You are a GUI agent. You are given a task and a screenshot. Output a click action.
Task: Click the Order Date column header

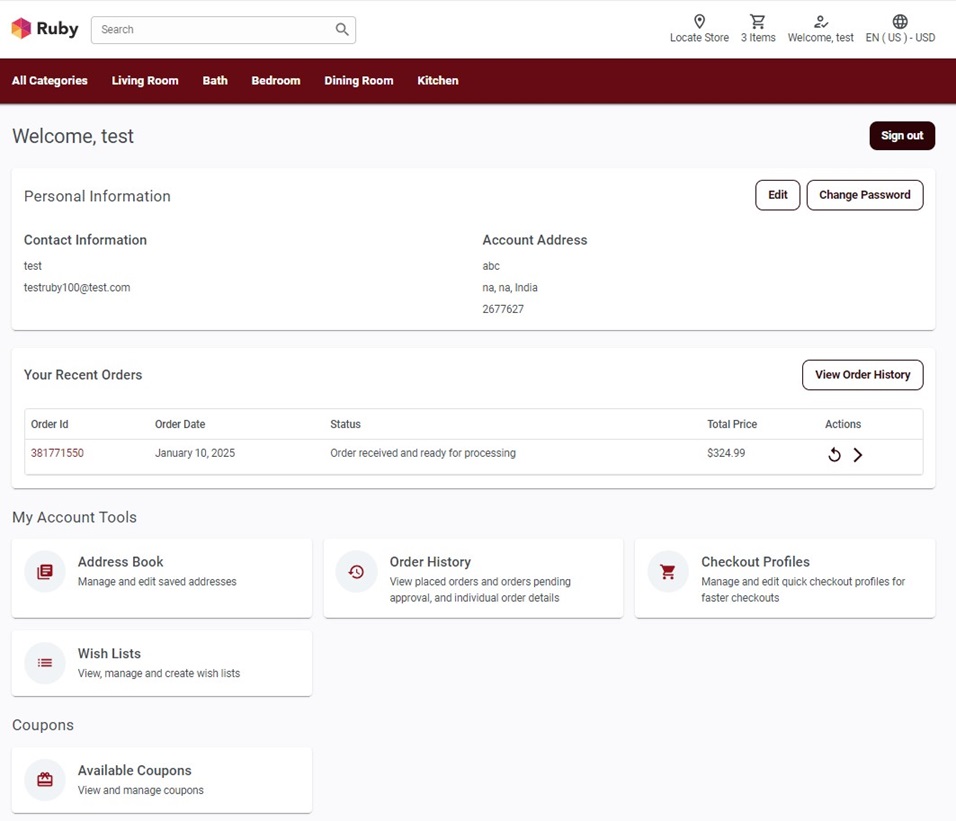pyautogui.click(x=180, y=424)
